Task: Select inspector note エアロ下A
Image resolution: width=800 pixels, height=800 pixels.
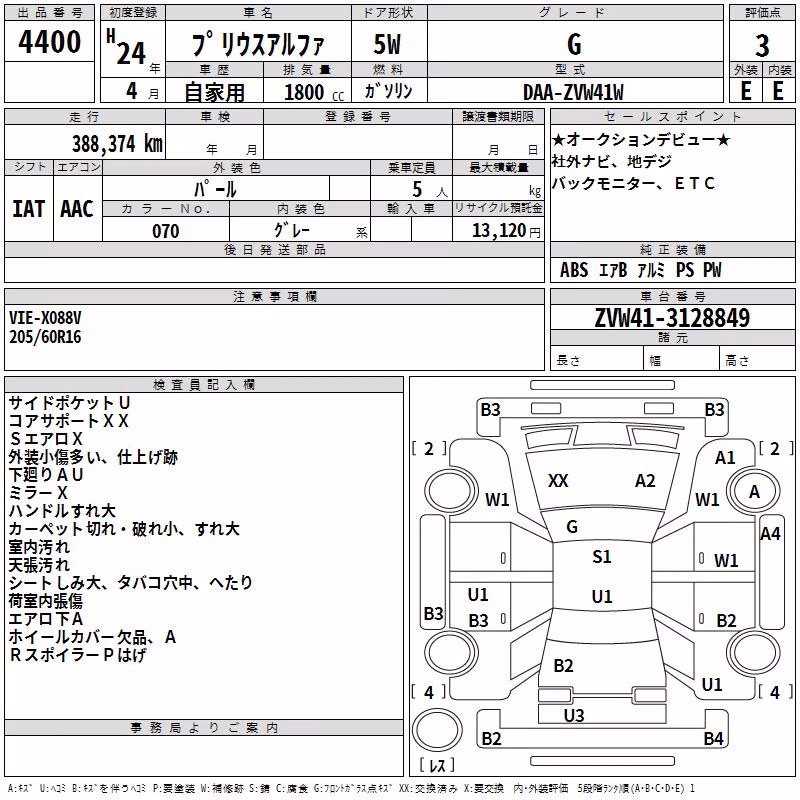Action: 45,619
